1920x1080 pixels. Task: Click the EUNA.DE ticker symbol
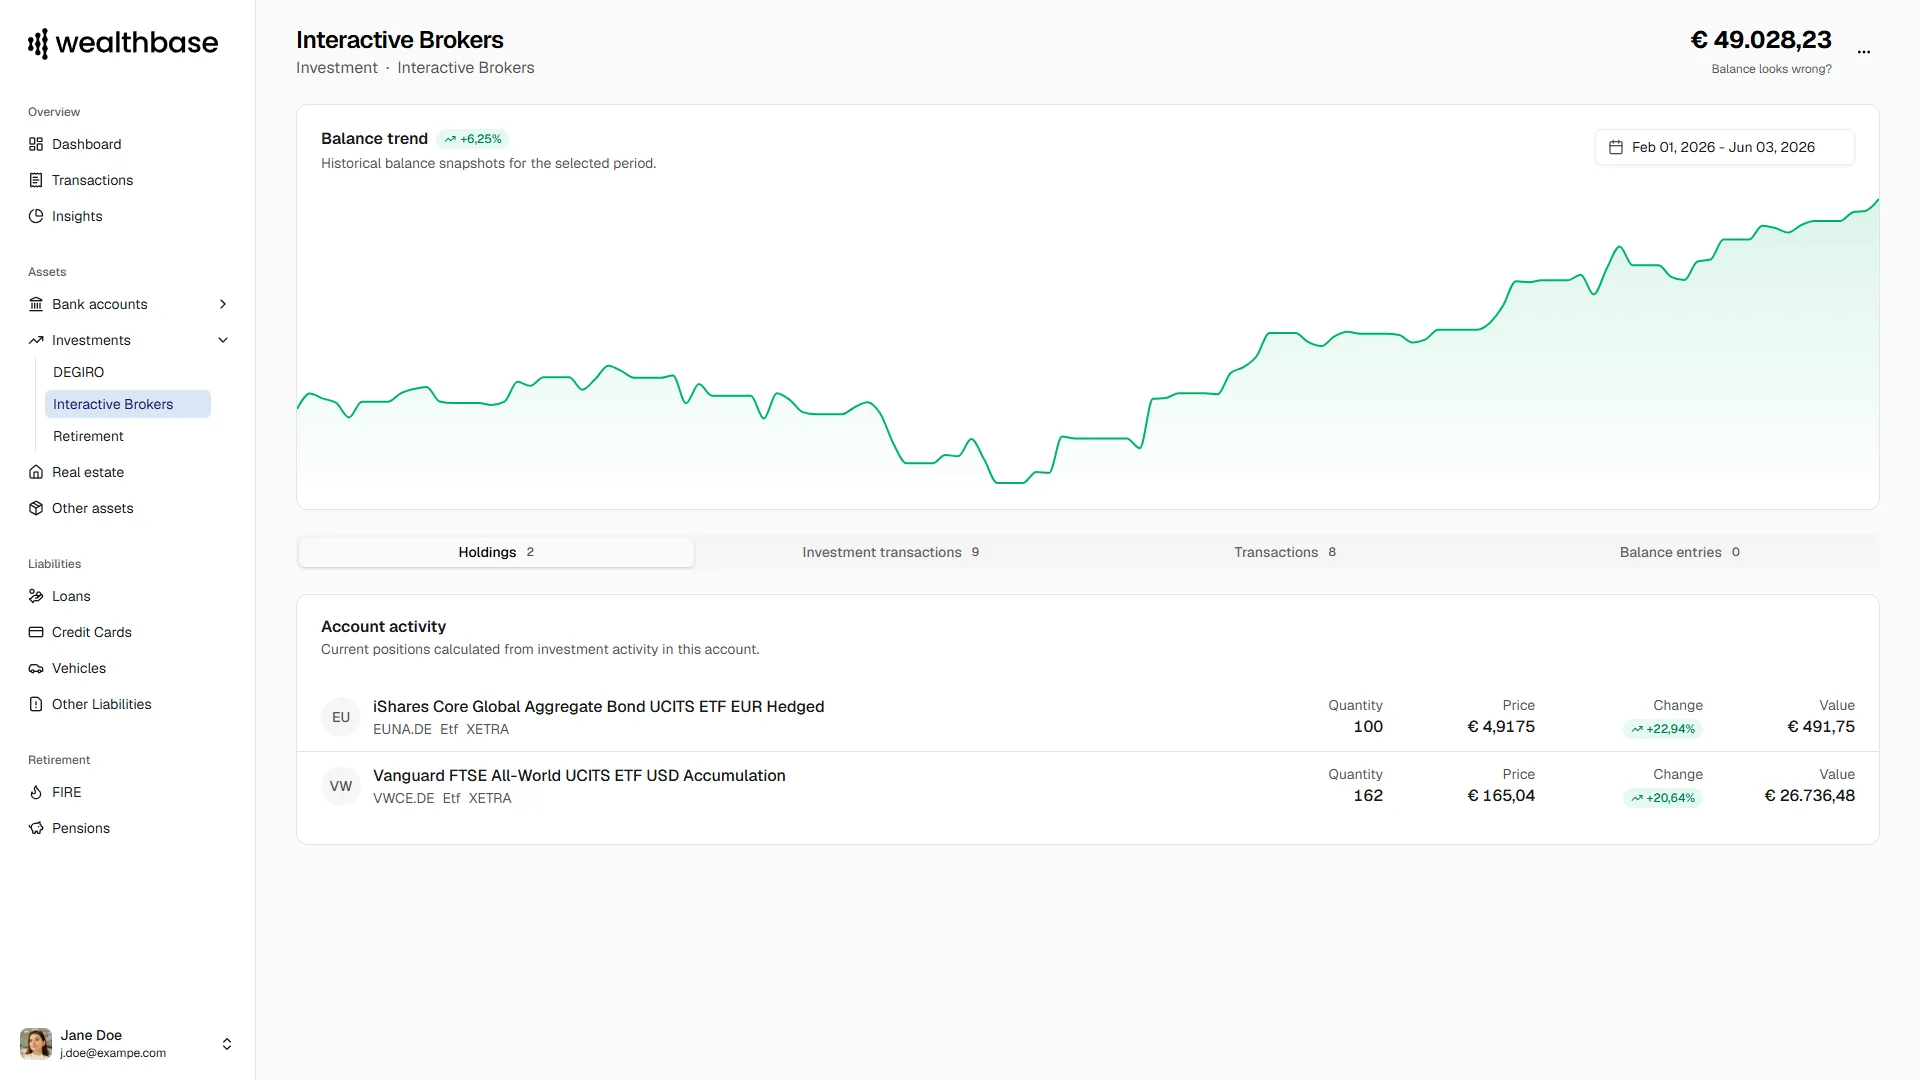(402, 729)
